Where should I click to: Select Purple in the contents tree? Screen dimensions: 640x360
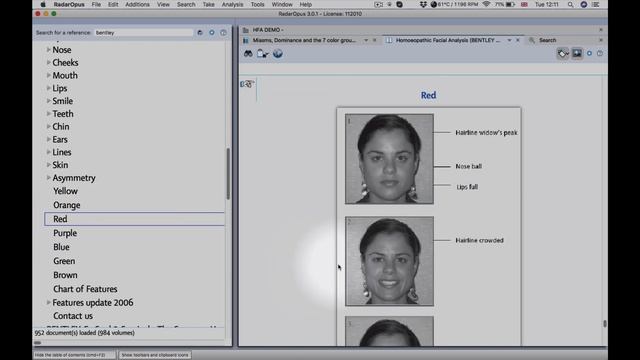[65, 233]
